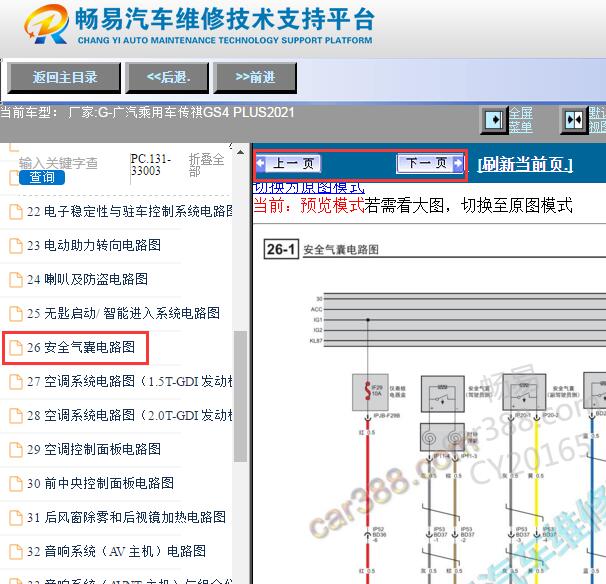Switch to original image mode link
This screenshot has width=606, height=584.
coord(308,188)
